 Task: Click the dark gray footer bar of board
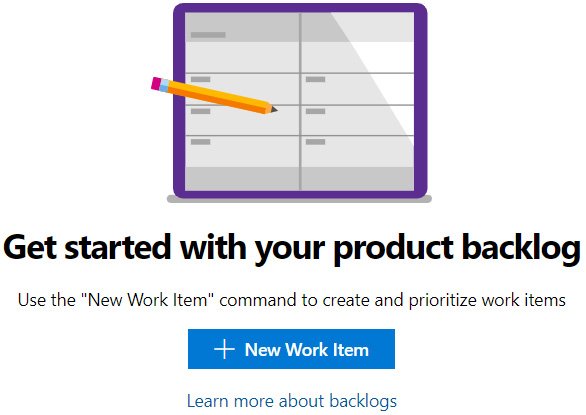coord(300,179)
